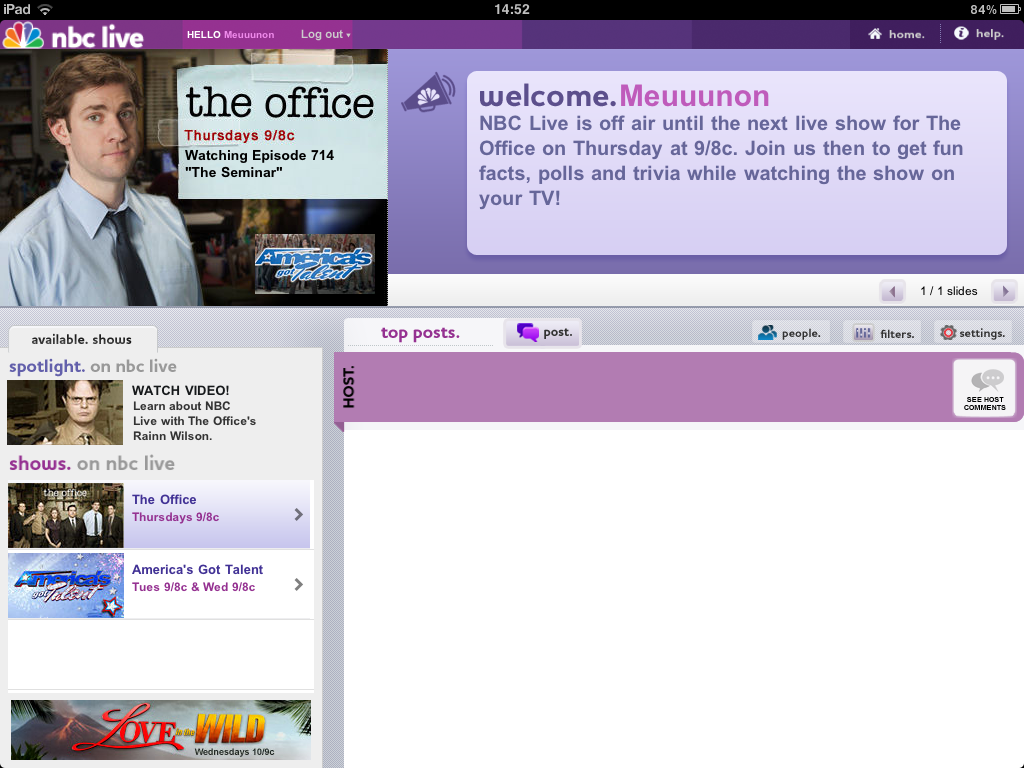This screenshot has height=768, width=1024.
Task: Select The Office show row
Action: point(160,515)
